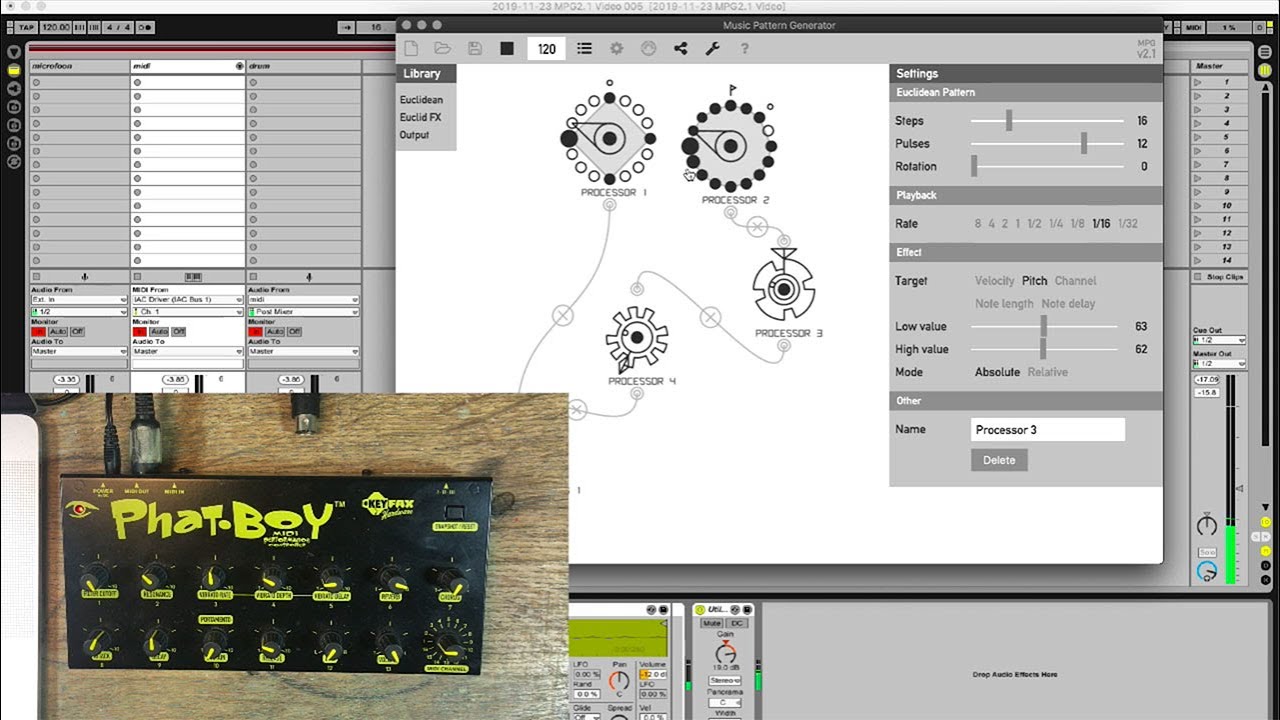Set midi track Monitor to Auto
Image resolution: width=1280 pixels, height=720 pixels.
[x=160, y=331]
